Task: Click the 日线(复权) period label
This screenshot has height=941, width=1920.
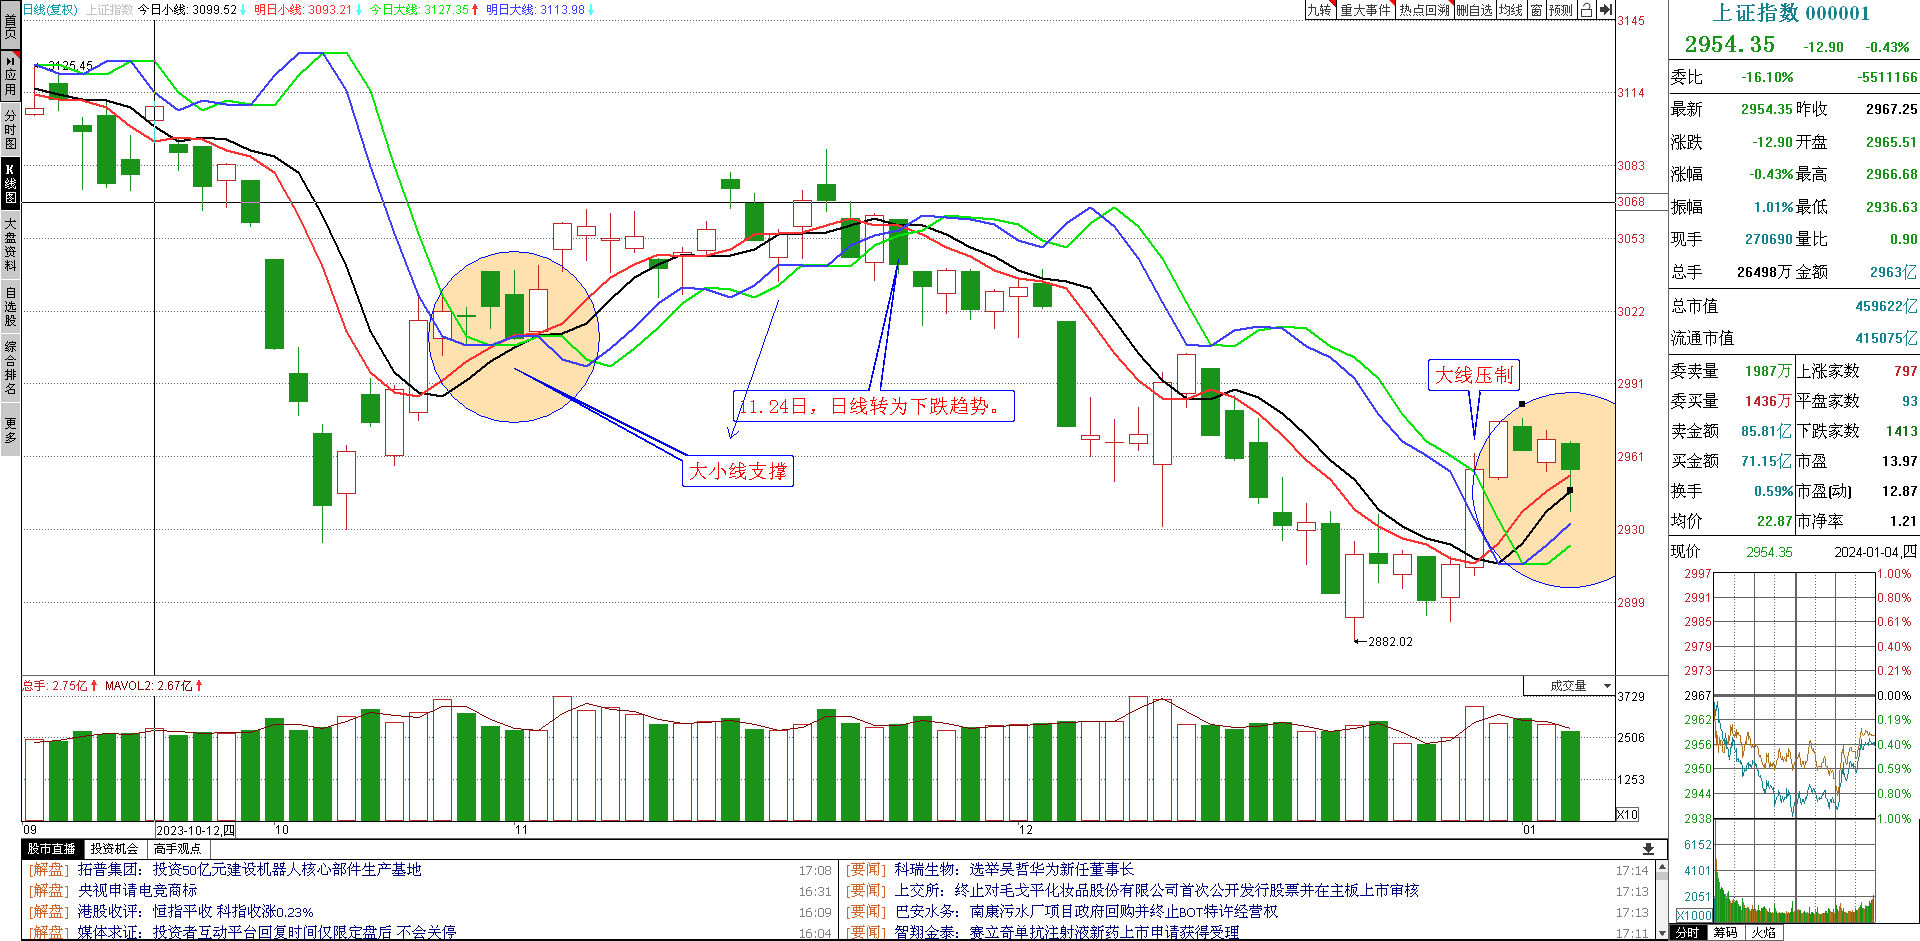Action: (x=50, y=9)
